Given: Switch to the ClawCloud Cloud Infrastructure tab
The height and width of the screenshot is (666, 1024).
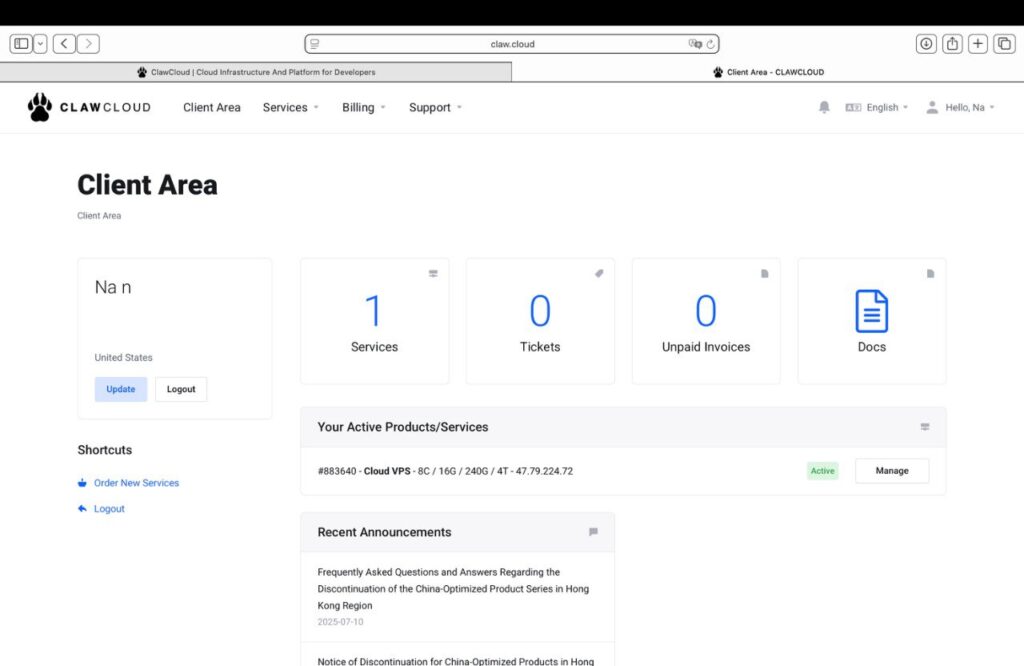Looking at the screenshot, I should (256, 72).
